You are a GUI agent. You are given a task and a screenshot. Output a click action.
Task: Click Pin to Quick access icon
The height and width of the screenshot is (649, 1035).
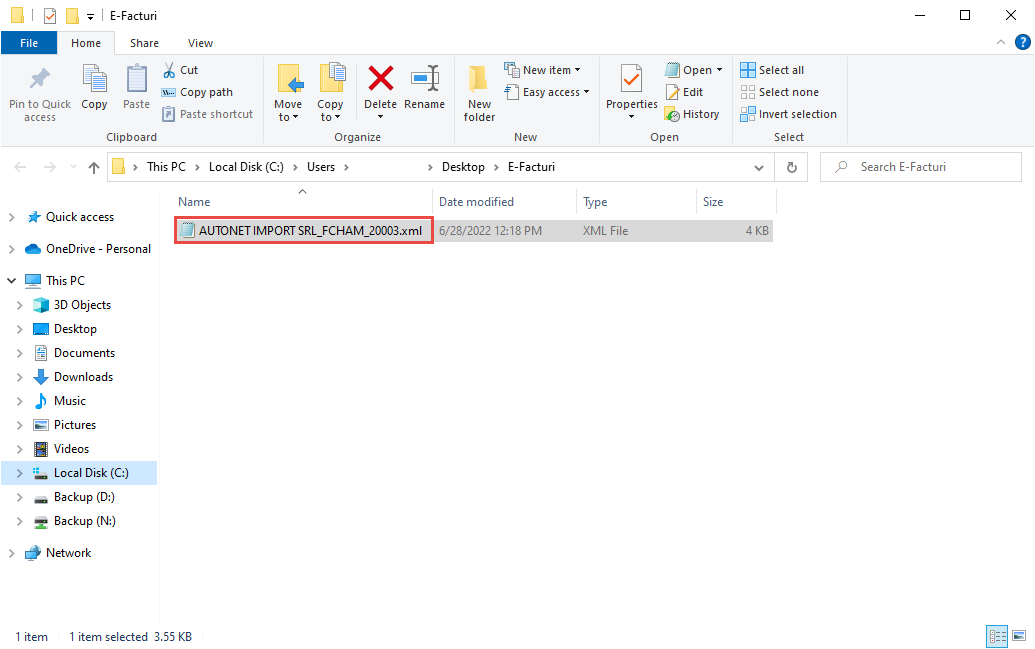(40, 79)
